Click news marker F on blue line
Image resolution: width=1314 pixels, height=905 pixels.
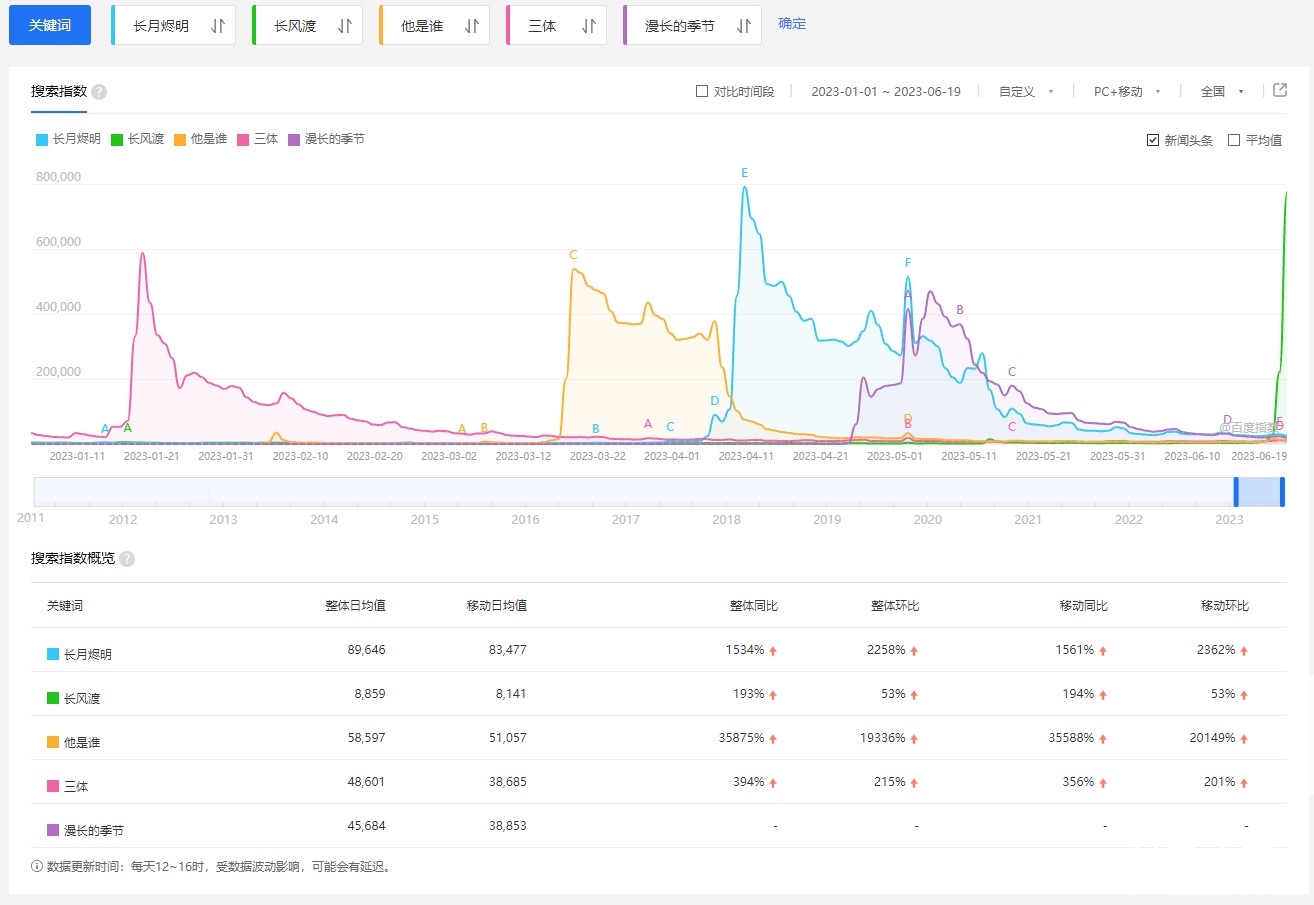pyautogui.click(x=908, y=263)
